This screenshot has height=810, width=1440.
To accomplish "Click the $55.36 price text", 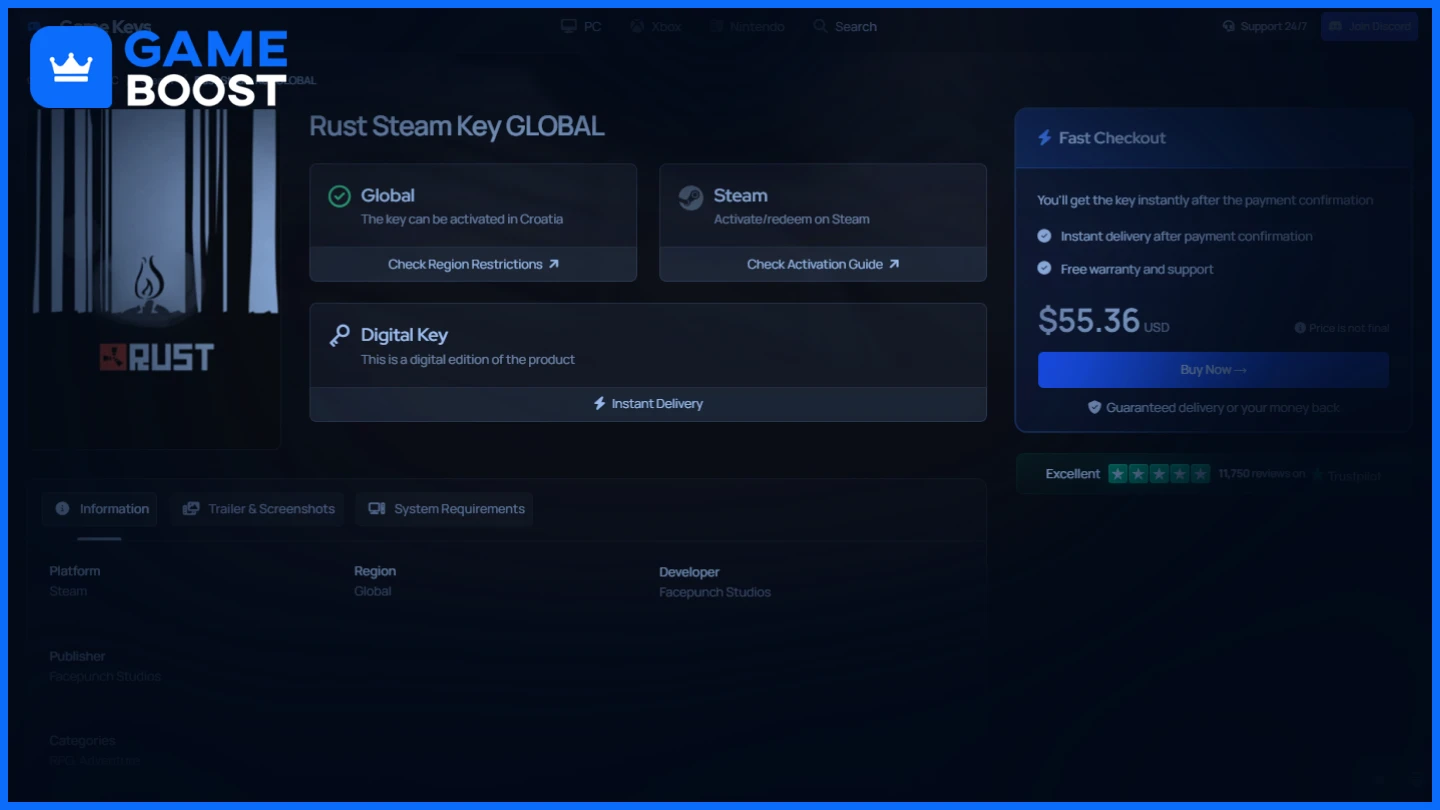I will [x=1089, y=320].
